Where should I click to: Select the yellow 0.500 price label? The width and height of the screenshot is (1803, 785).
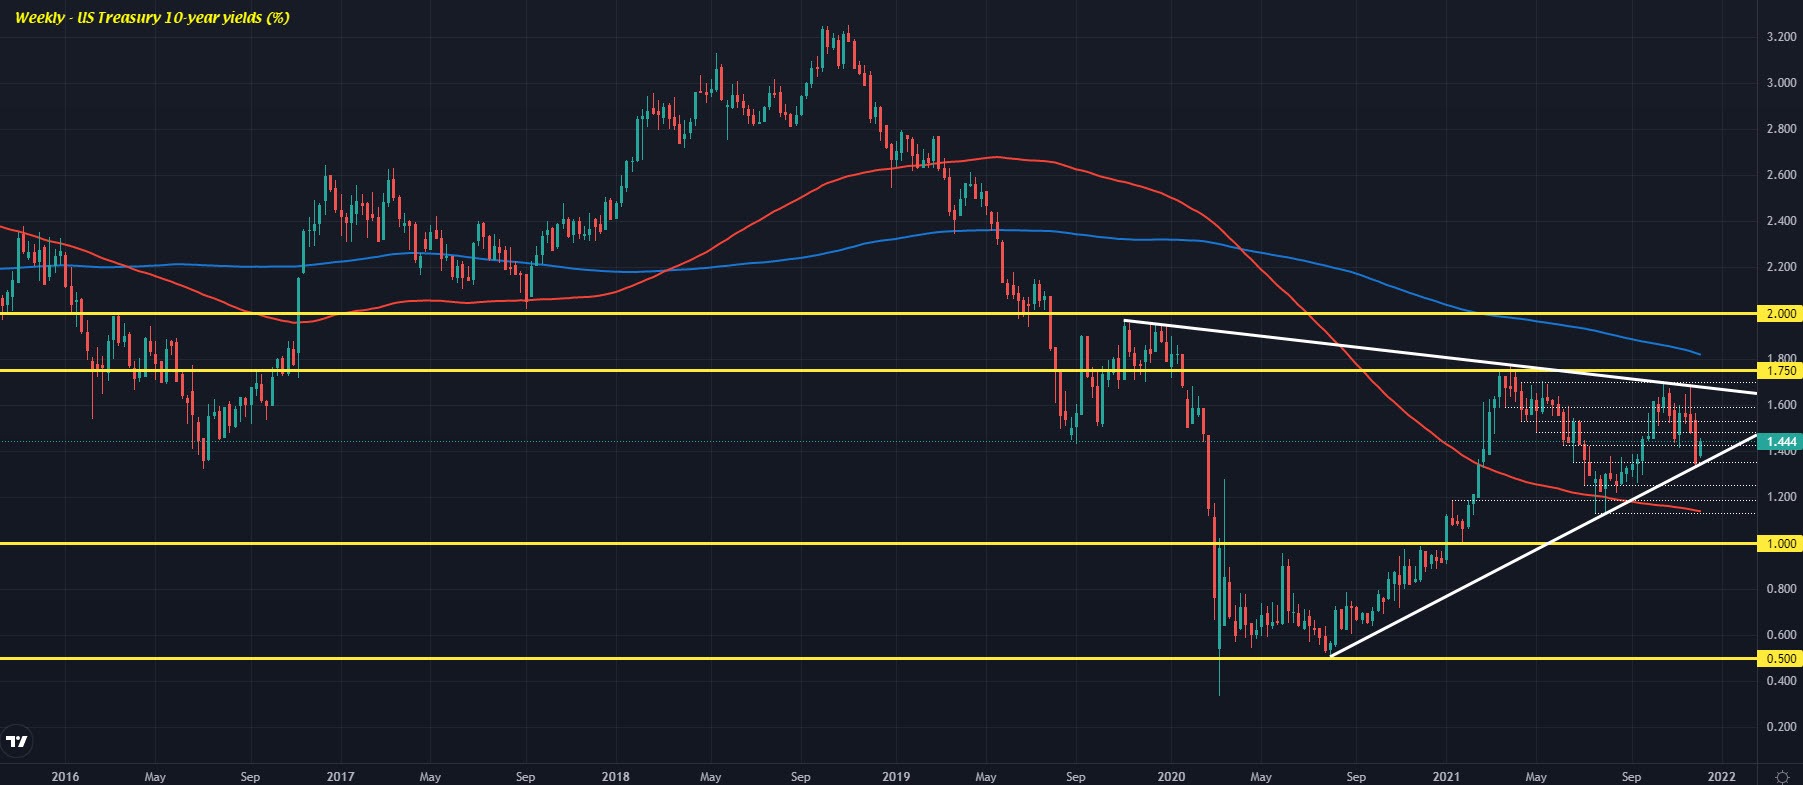click(x=1781, y=659)
